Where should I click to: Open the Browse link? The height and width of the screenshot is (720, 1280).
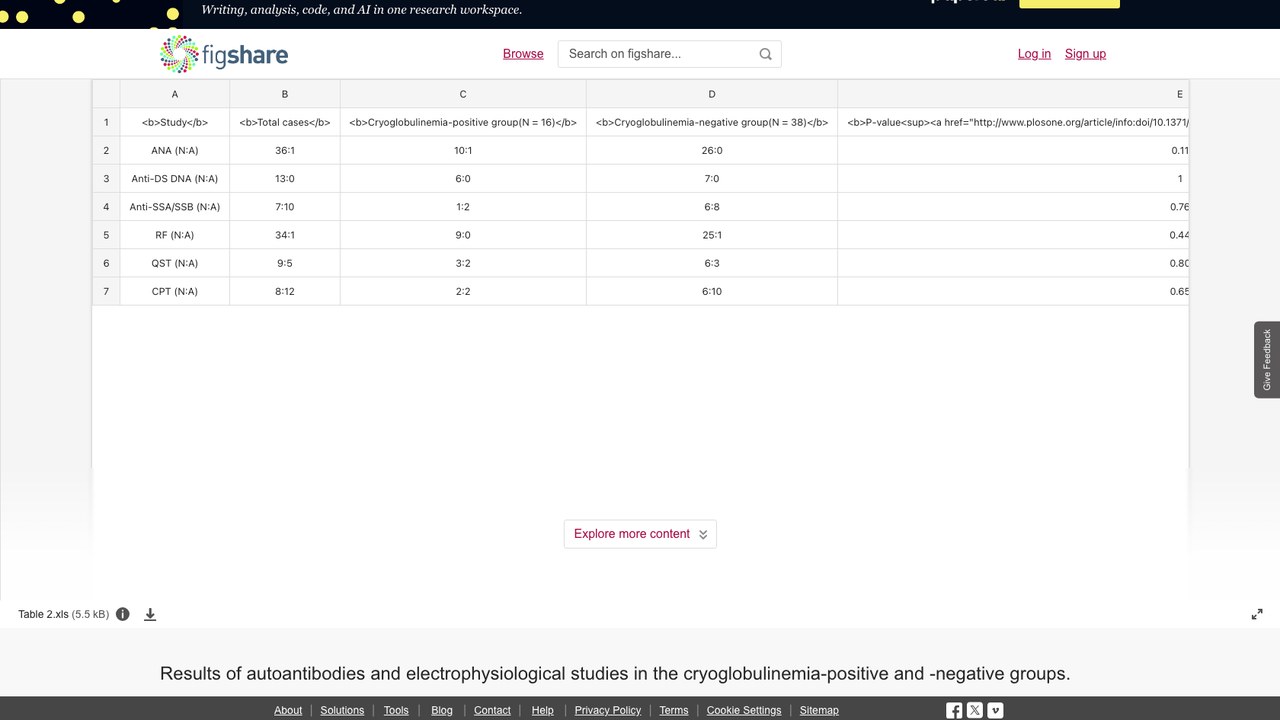[523, 54]
